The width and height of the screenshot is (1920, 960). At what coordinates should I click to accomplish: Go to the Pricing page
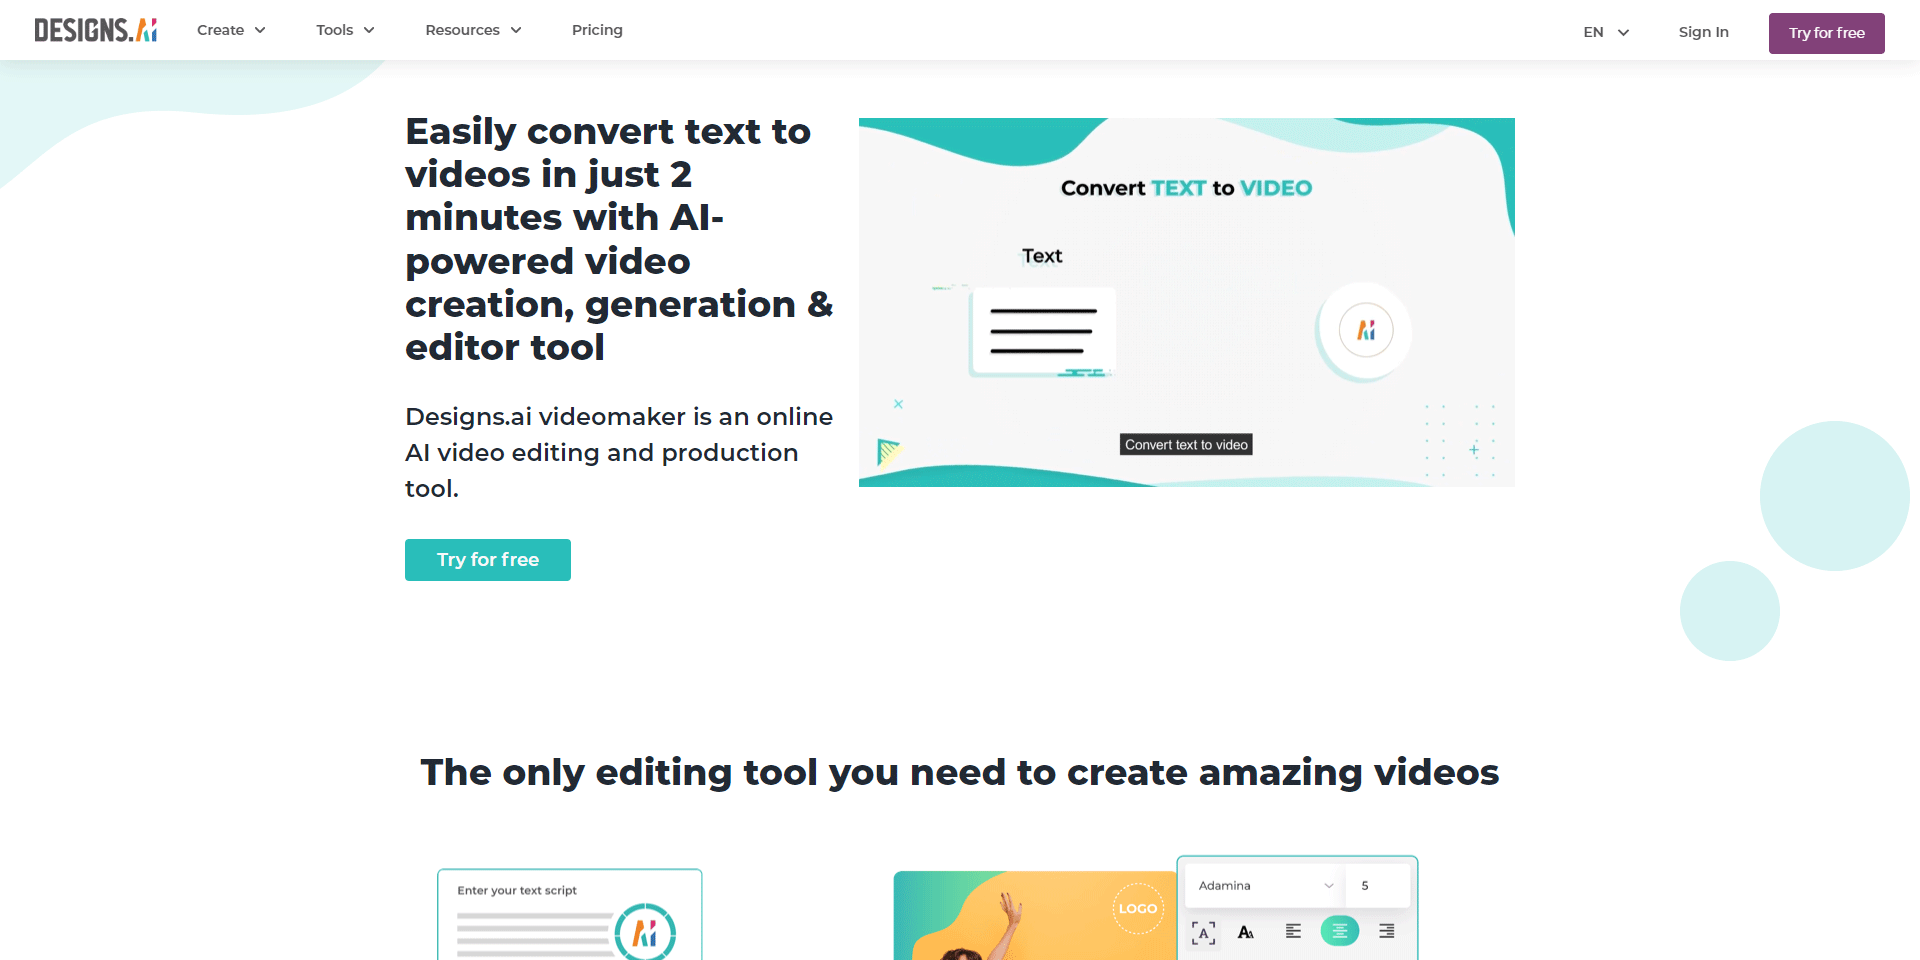597,30
